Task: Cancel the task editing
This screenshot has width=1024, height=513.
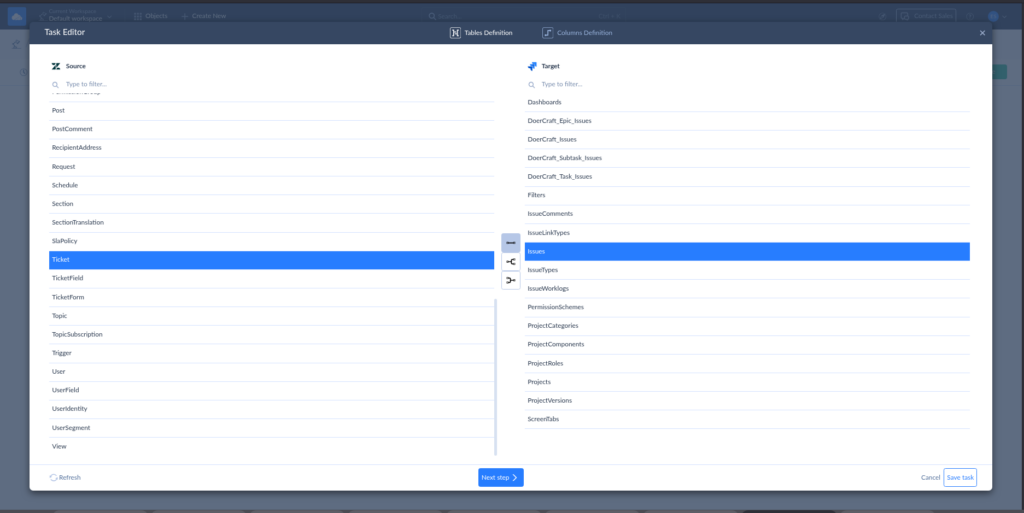Action: pos(931,478)
